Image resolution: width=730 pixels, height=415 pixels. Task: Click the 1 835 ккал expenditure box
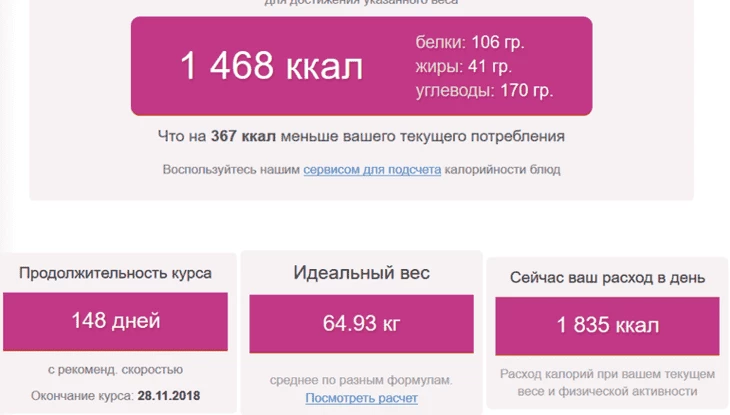pyautogui.click(x=607, y=326)
